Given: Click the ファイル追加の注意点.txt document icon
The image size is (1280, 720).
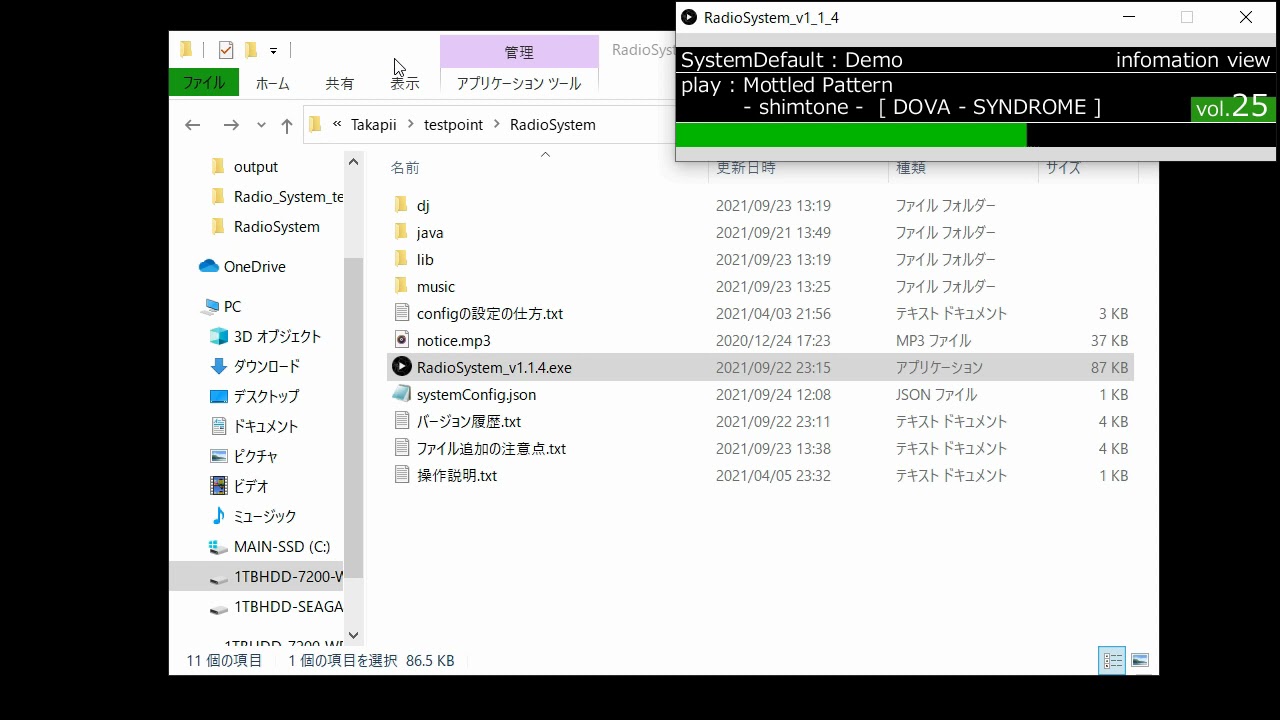Looking at the screenshot, I should 401,448.
